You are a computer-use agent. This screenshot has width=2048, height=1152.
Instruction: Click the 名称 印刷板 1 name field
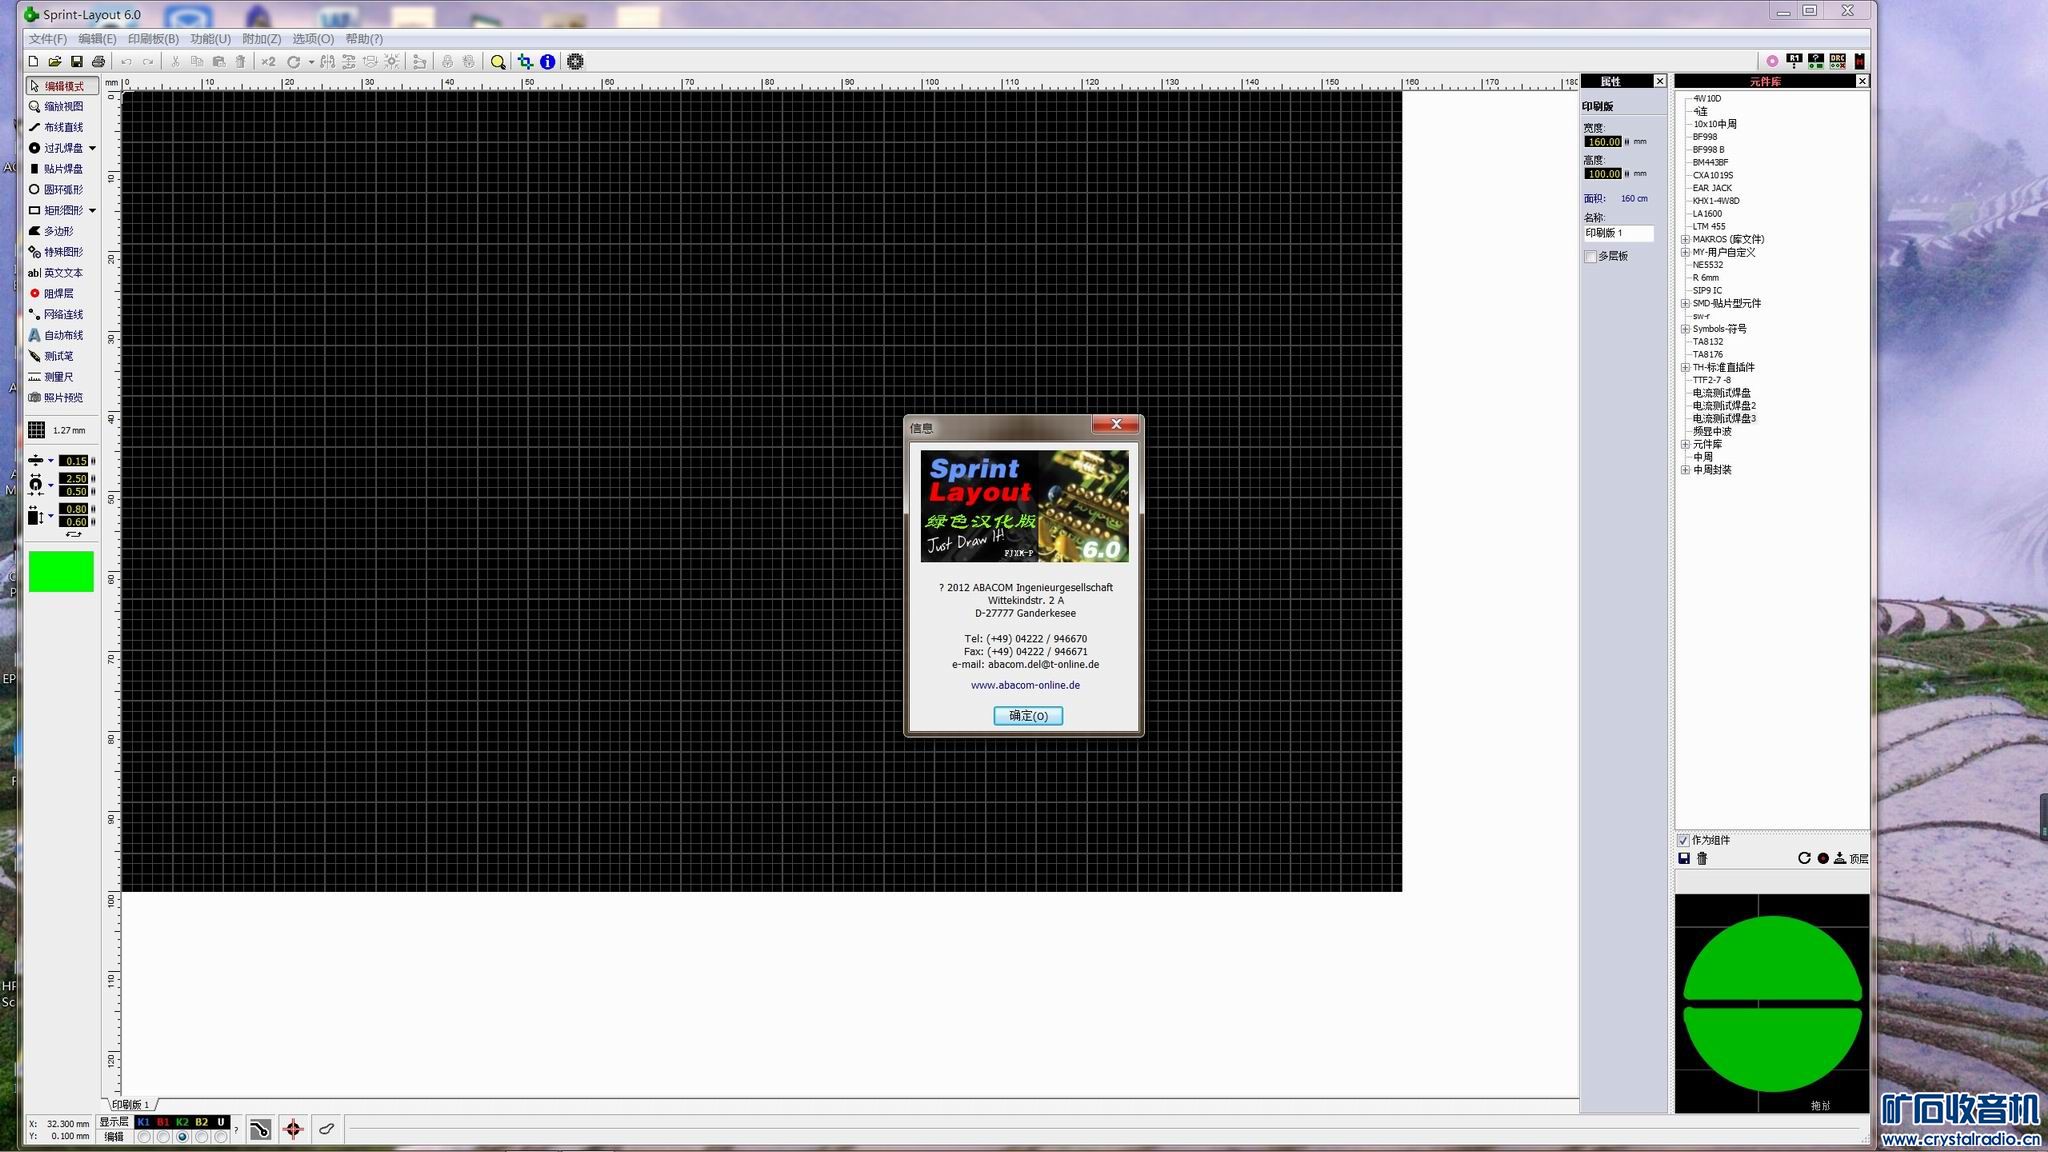click(1619, 233)
